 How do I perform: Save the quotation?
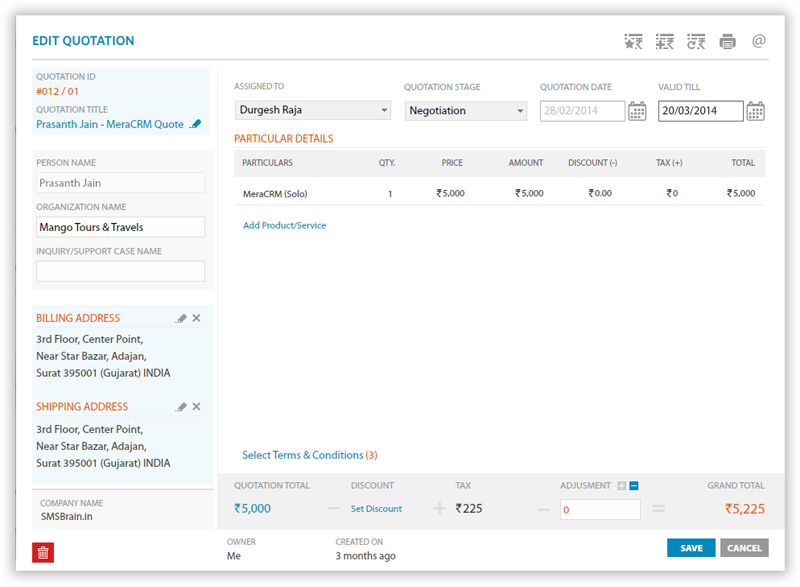691,548
